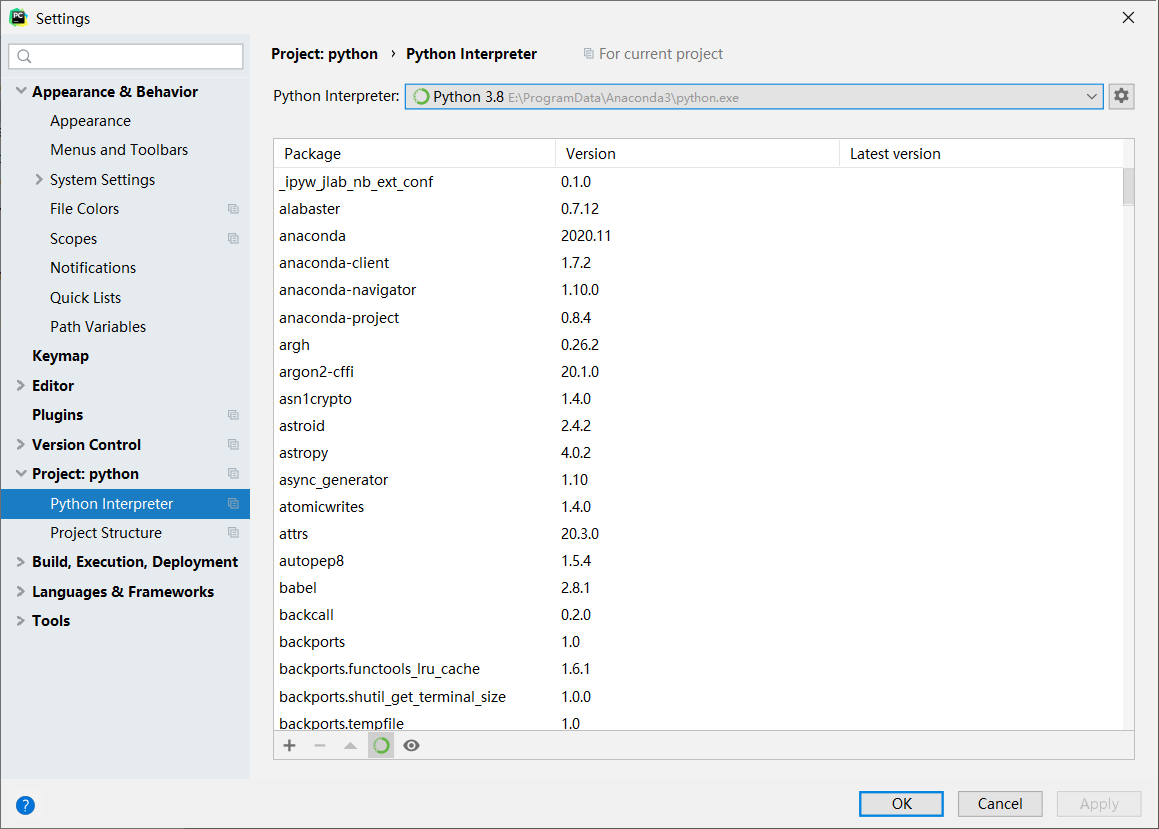Viewport: 1159px width, 829px height.
Task: Select the argon2-cffi package row
Action: (699, 372)
